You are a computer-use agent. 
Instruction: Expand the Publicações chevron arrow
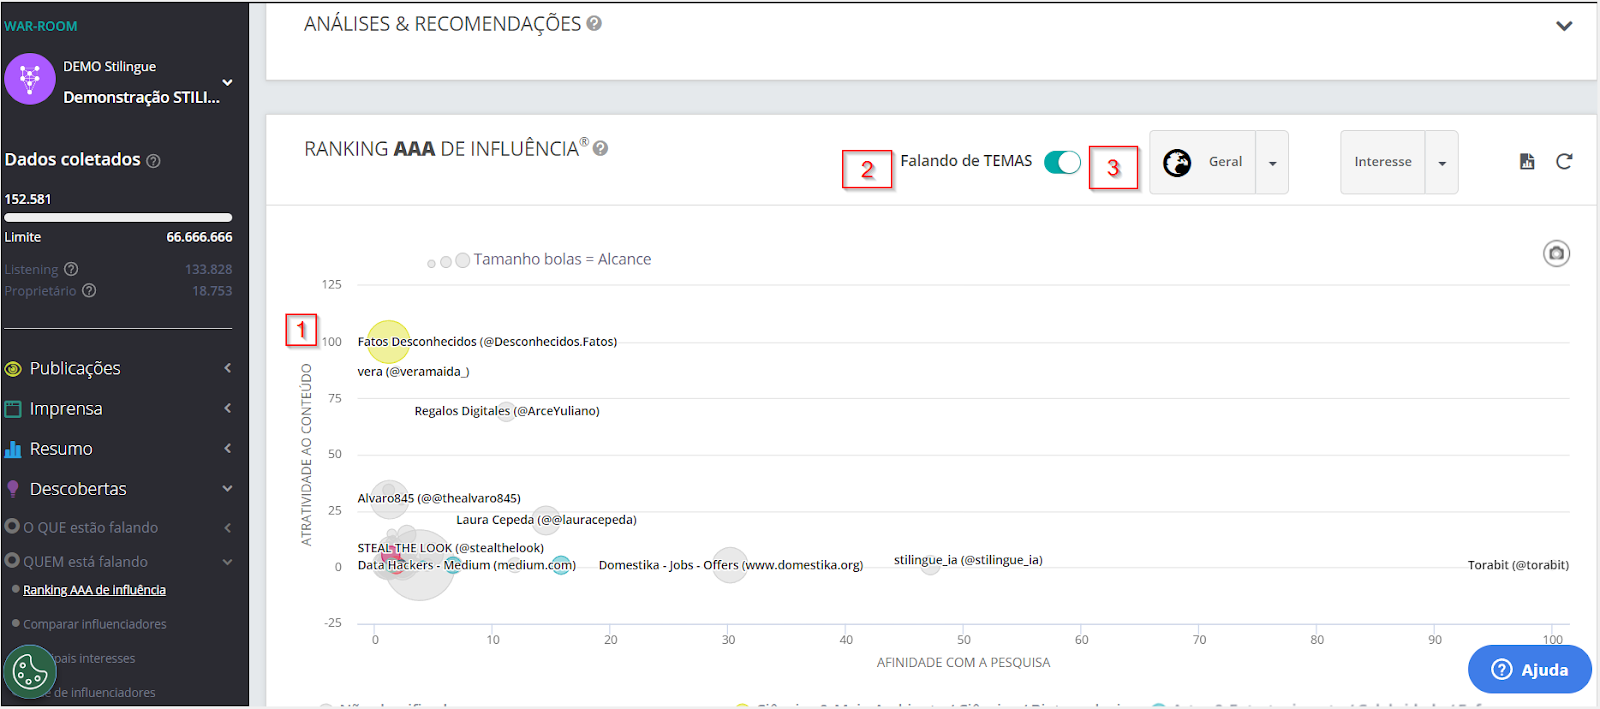pyautogui.click(x=228, y=368)
